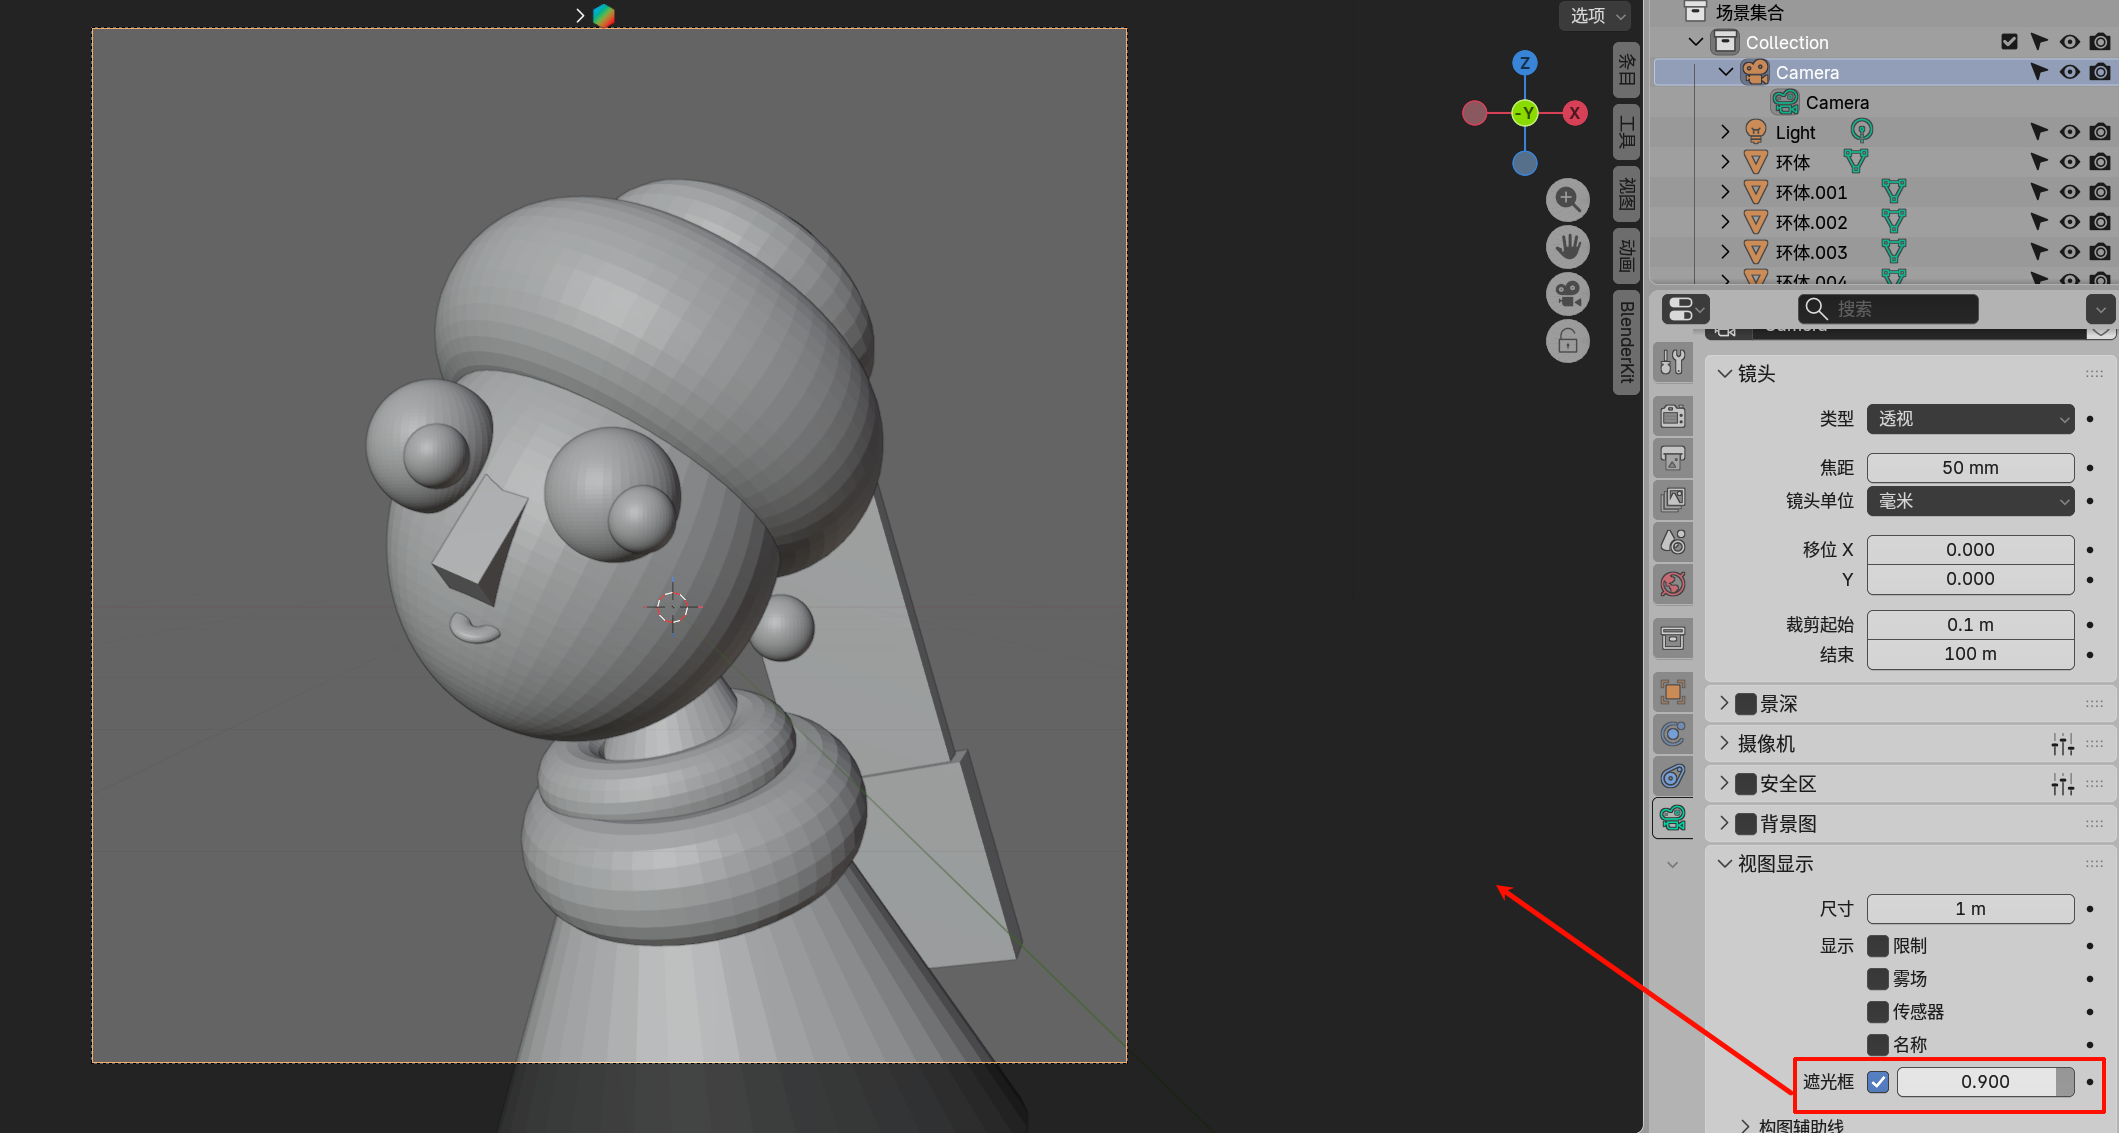The height and width of the screenshot is (1133, 2119).
Task: Click the lock camera to view icon
Action: tap(1567, 342)
